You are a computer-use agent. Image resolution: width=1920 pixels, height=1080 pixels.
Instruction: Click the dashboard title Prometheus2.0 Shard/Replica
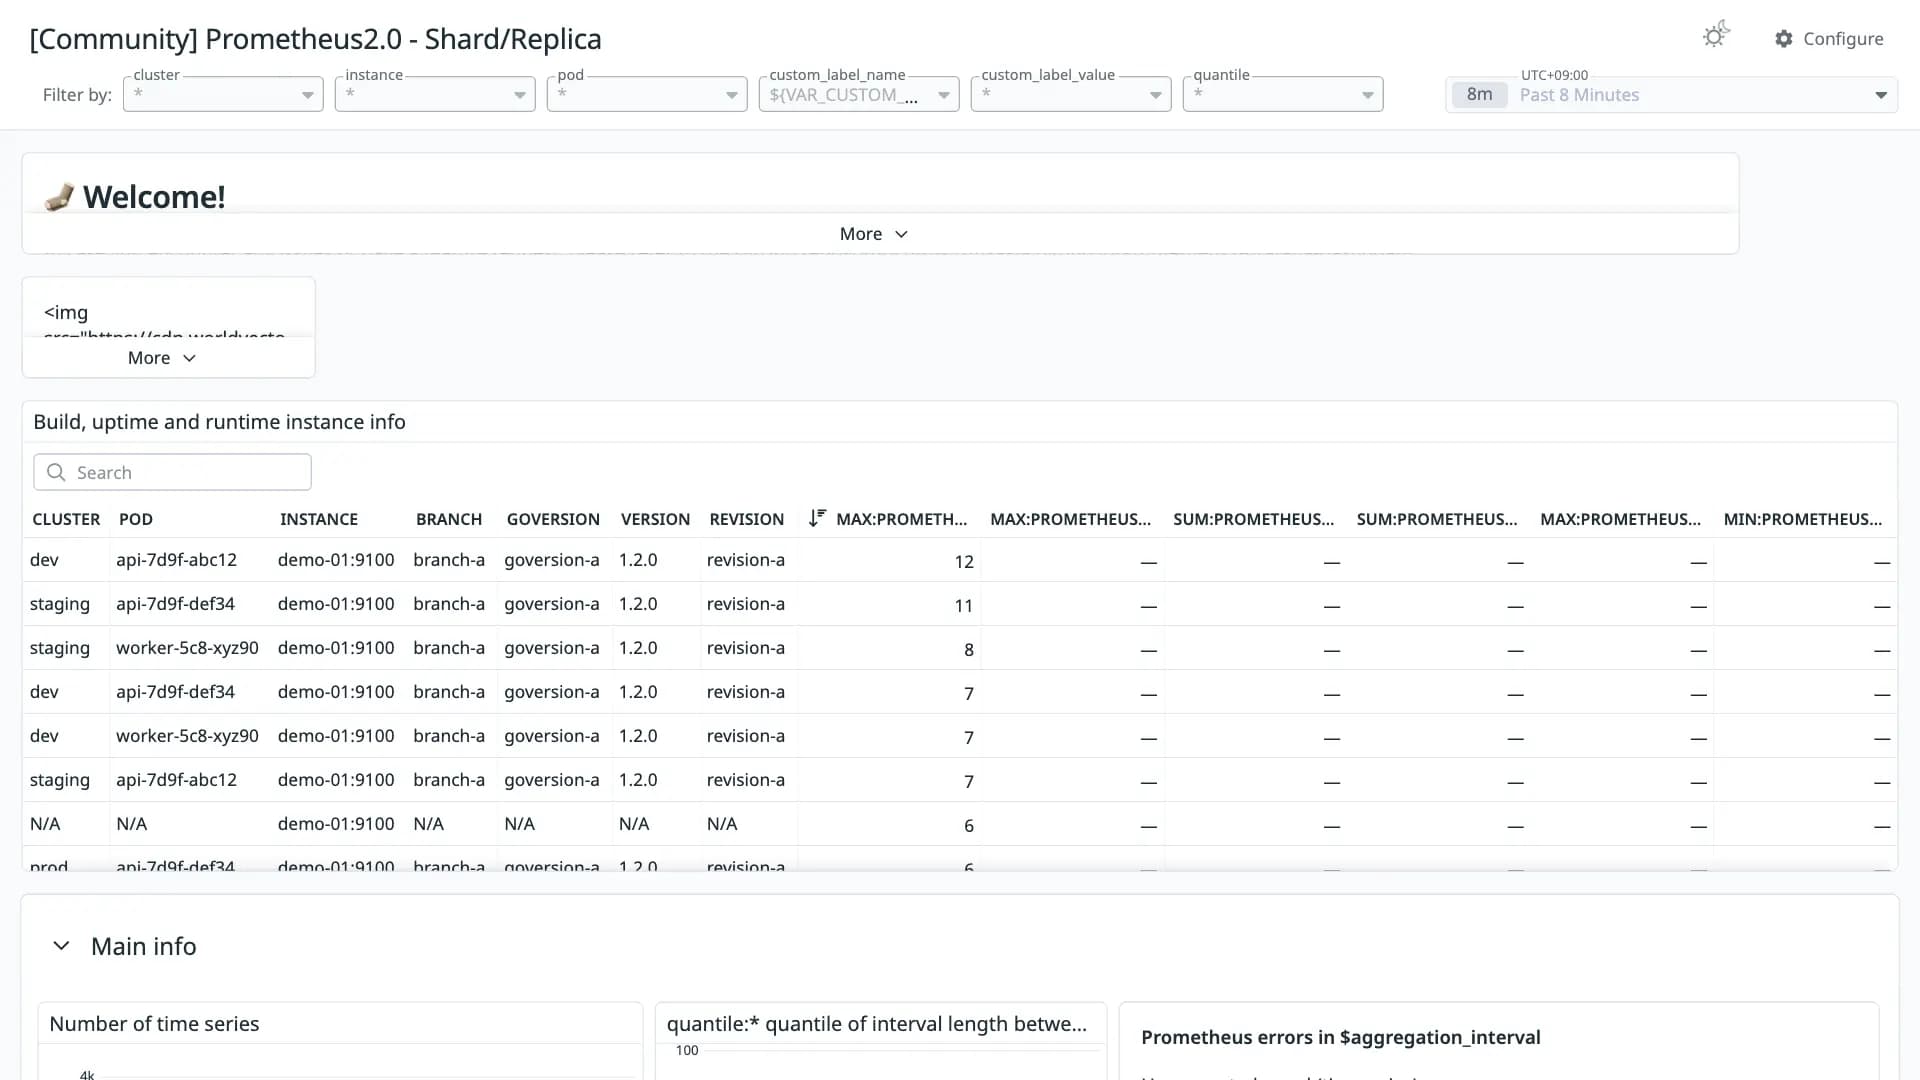[x=315, y=39]
